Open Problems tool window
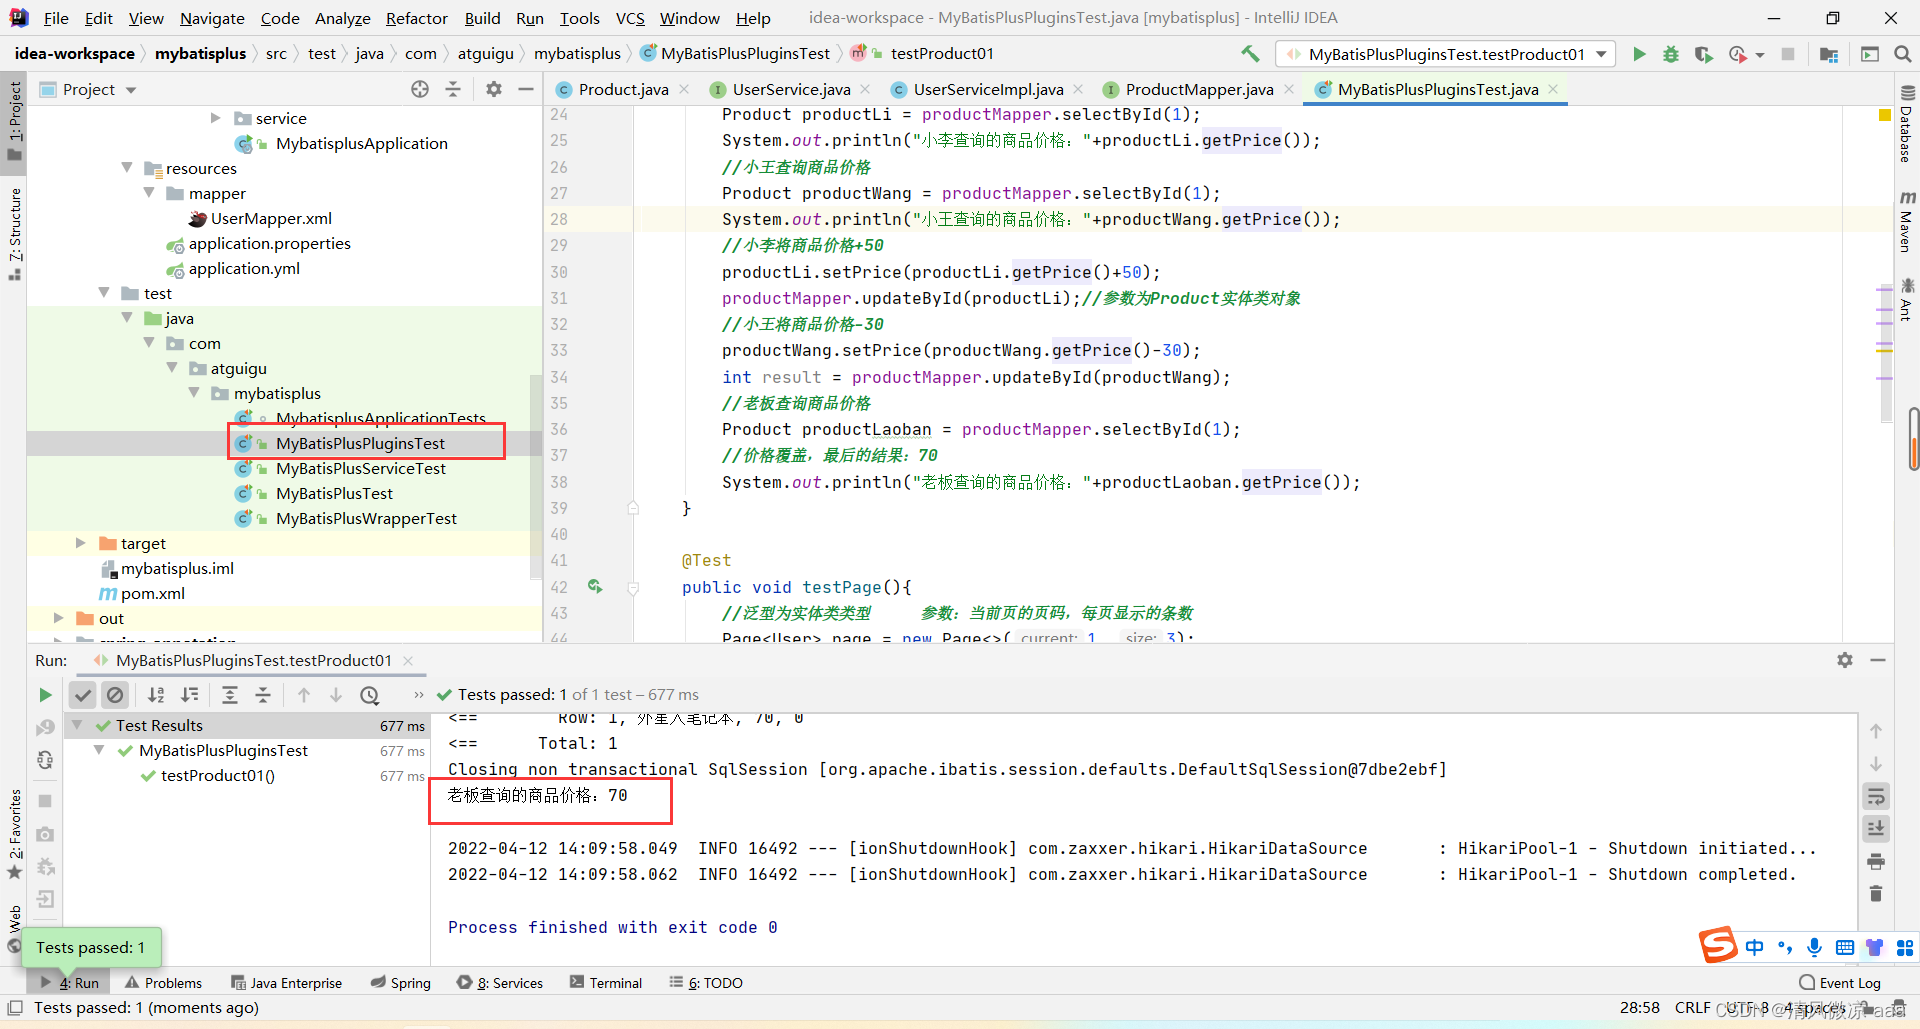Image resolution: width=1920 pixels, height=1029 pixels. pyautogui.click(x=163, y=983)
